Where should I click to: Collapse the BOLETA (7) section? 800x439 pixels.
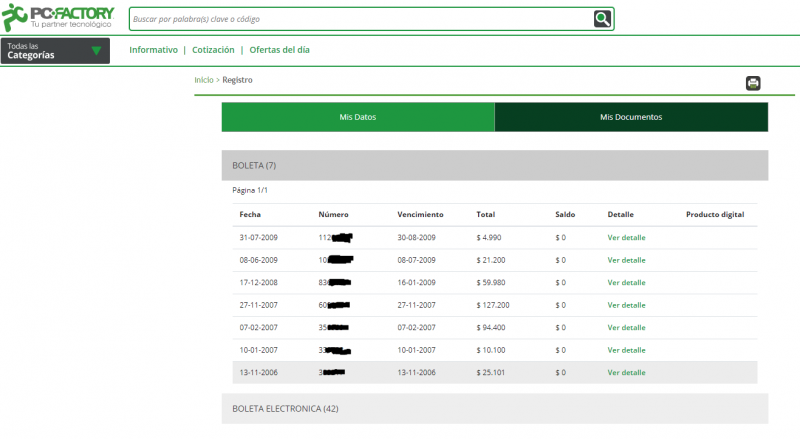(x=494, y=165)
